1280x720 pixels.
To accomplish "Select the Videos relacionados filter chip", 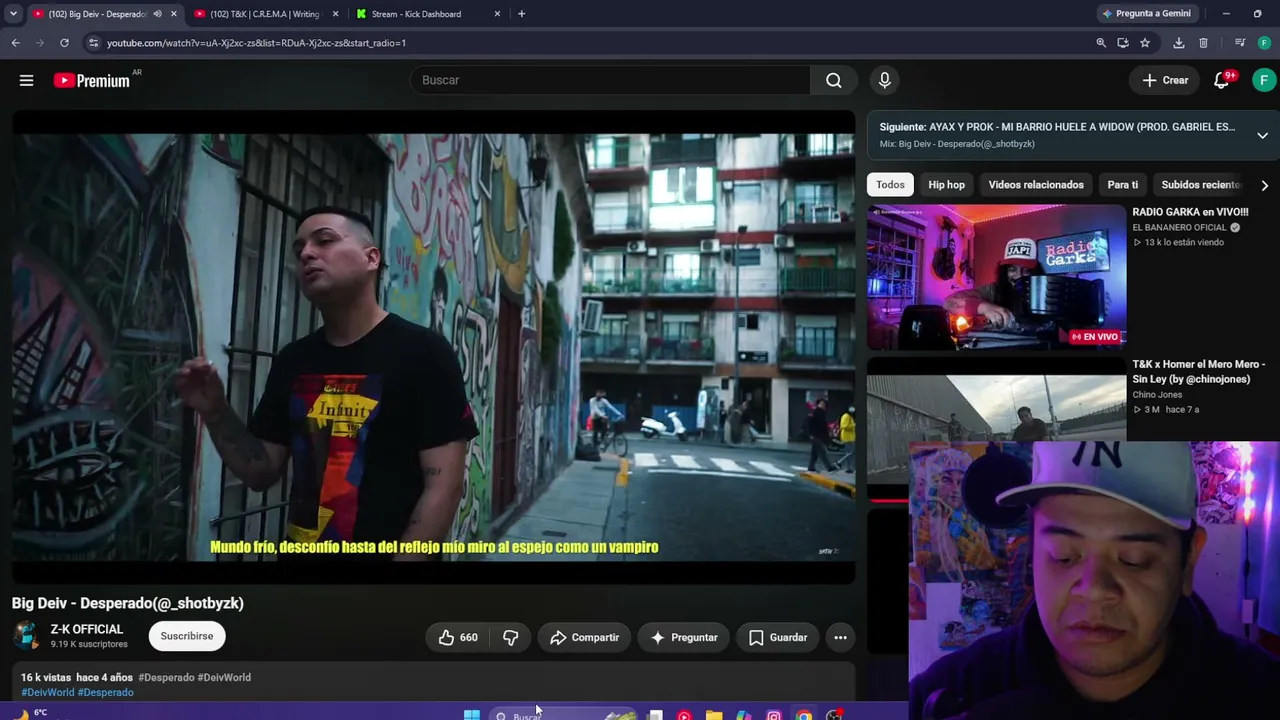I will click(x=1036, y=185).
